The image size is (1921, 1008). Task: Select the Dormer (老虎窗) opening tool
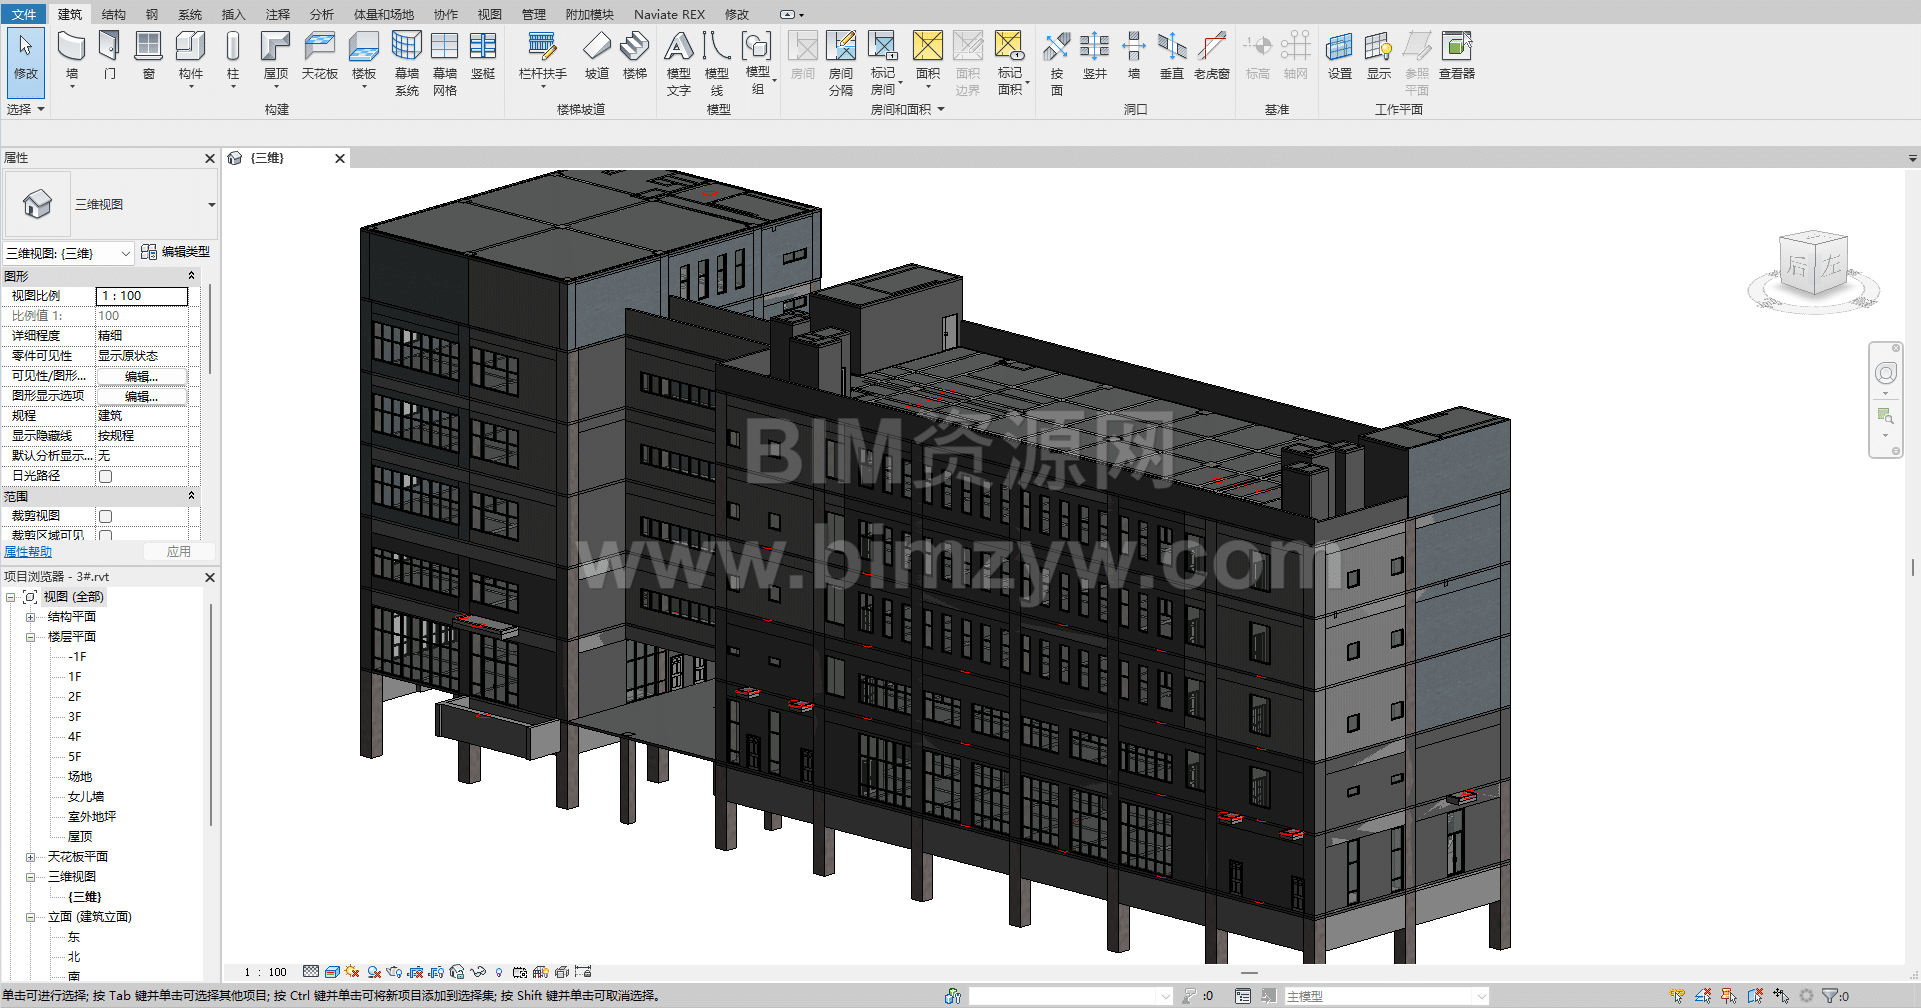pyautogui.click(x=1212, y=56)
